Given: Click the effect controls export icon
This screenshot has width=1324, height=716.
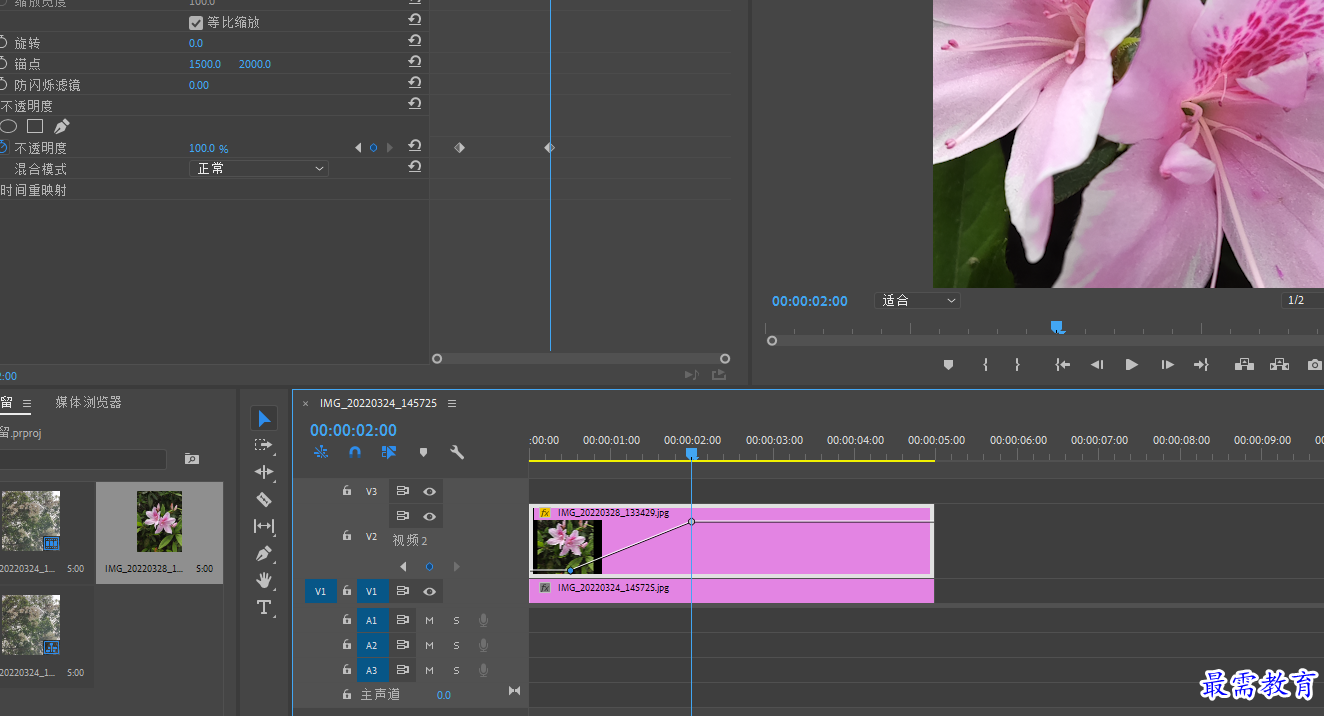Looking at the screenshot, I should (x=719, y=375).
